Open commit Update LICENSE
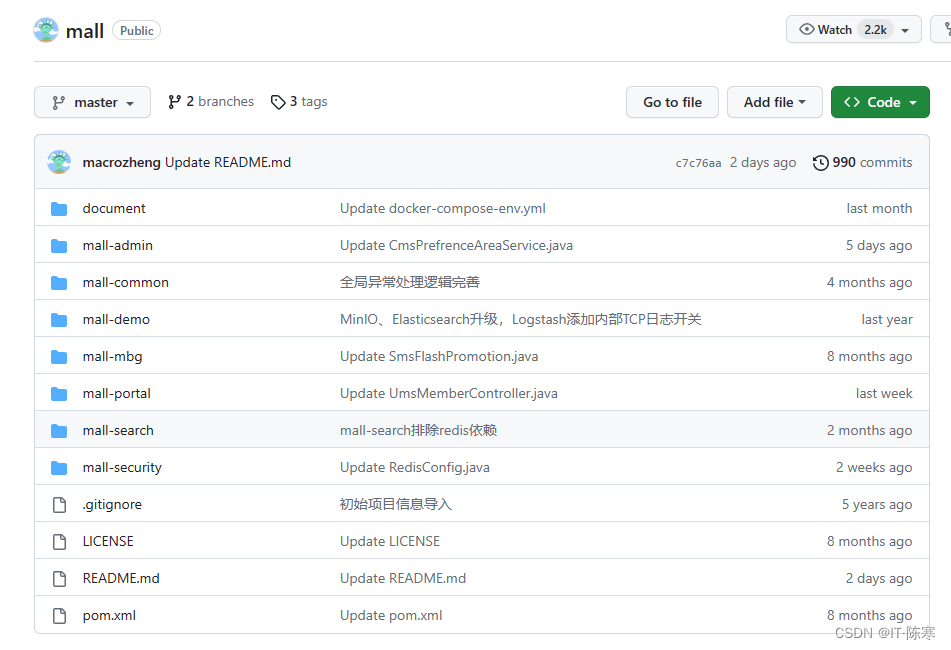The image size is (951, 650). (390, 541)
